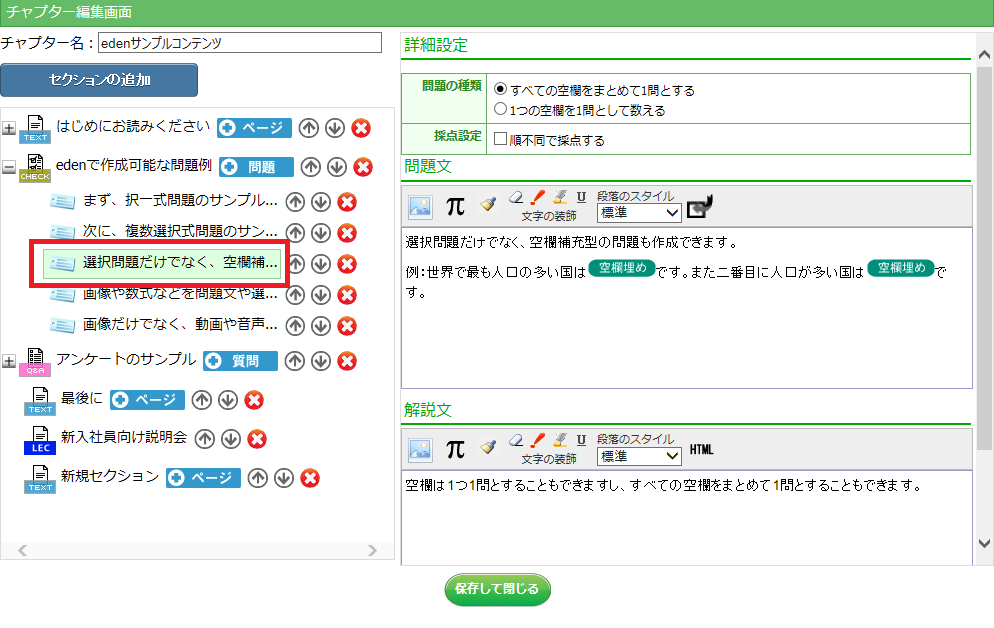The image size is (994, 628).
Task: Expand the 'アンケートのサンプル' tree node
Action: (9, 362)
